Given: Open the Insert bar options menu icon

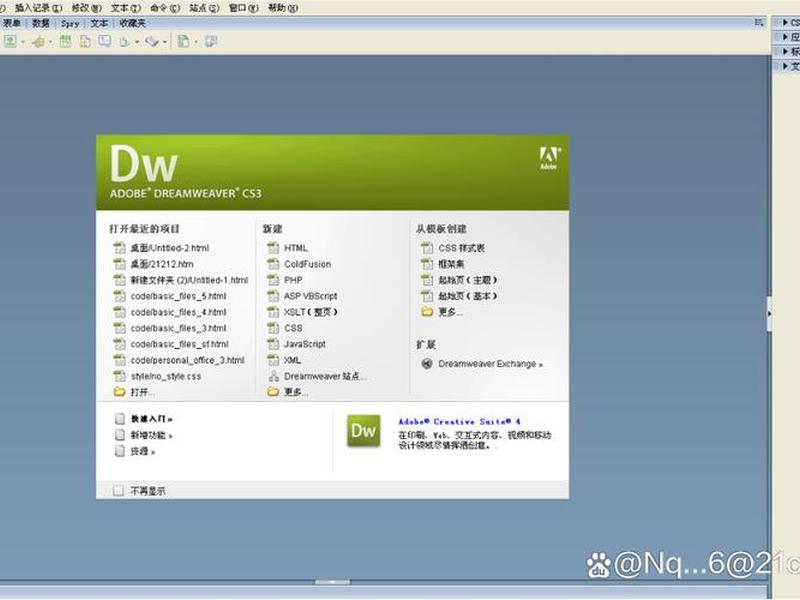Looking at the screenshot, I should click(759, 23).
